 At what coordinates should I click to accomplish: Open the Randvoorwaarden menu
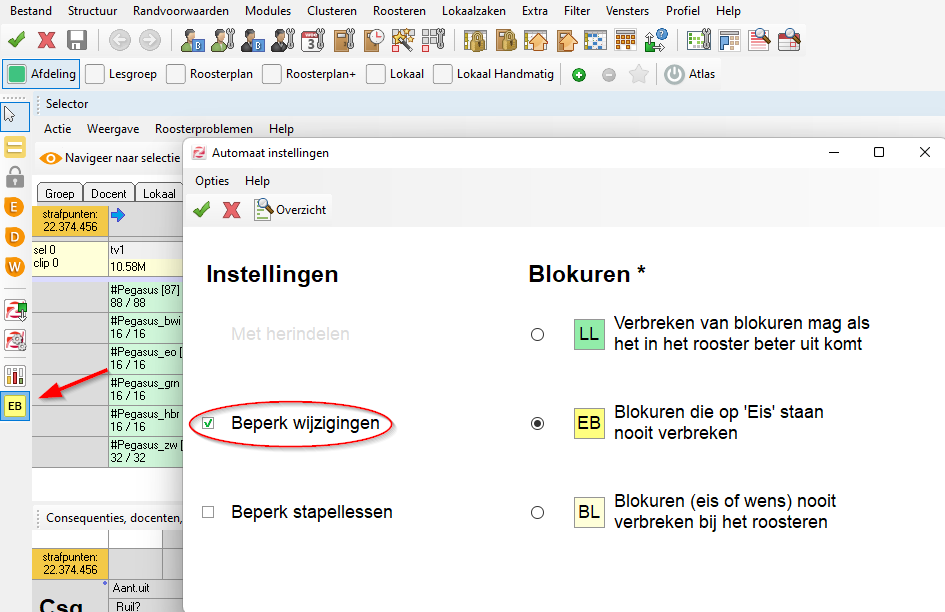coord(181,11)
